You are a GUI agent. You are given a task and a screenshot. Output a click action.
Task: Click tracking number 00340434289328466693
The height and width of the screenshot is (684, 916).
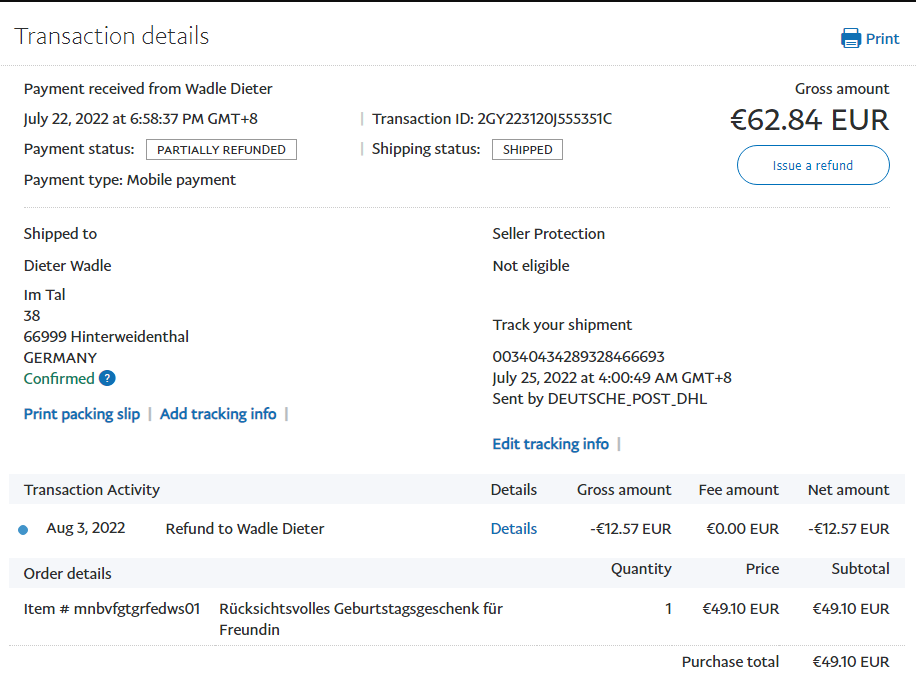(x=578, y=357)
